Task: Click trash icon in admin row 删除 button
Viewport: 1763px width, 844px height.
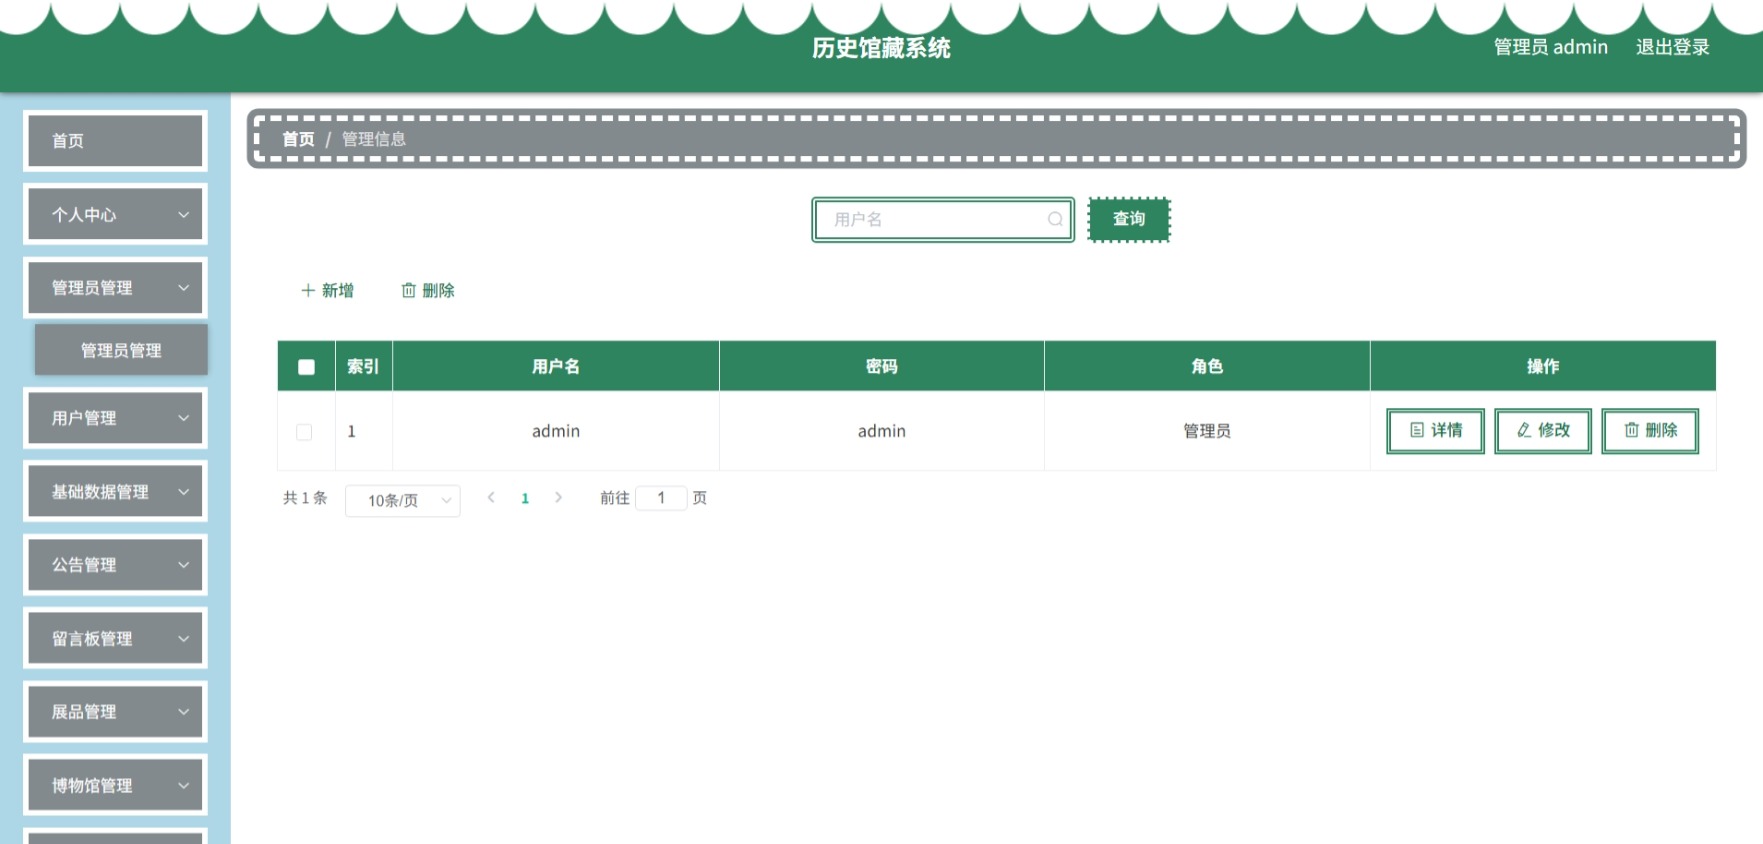Action: click(1631, 430)
